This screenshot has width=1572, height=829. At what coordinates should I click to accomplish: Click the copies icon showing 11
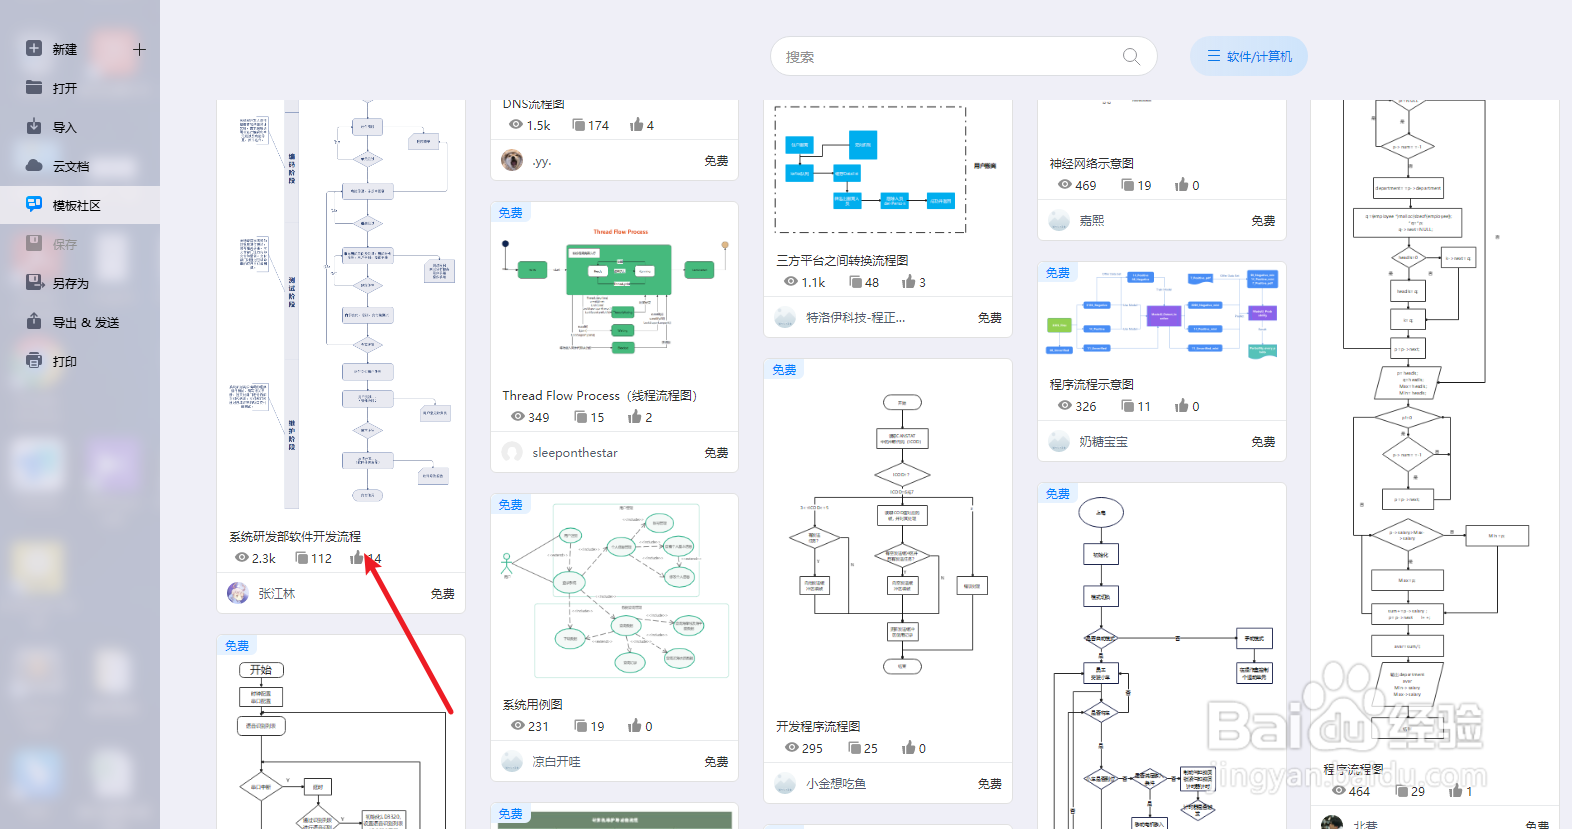tap(1128, 406)
